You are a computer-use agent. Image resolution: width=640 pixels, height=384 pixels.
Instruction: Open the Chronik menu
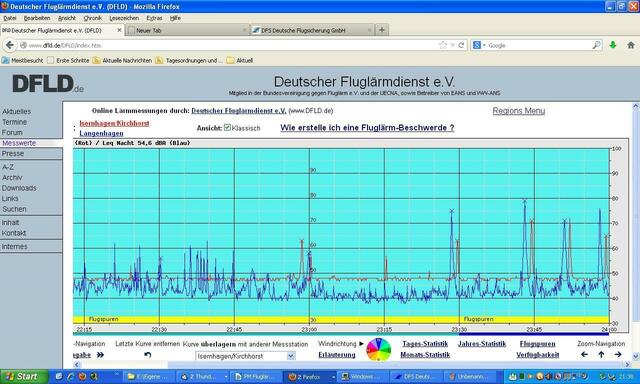click(x=93, y=18)
